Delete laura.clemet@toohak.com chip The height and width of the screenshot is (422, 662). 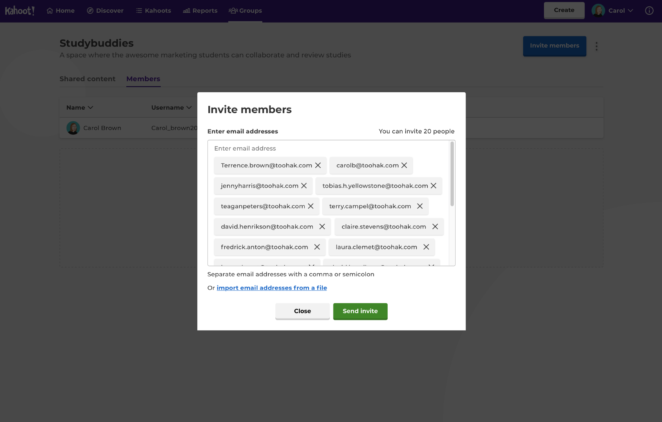point(426,247)
